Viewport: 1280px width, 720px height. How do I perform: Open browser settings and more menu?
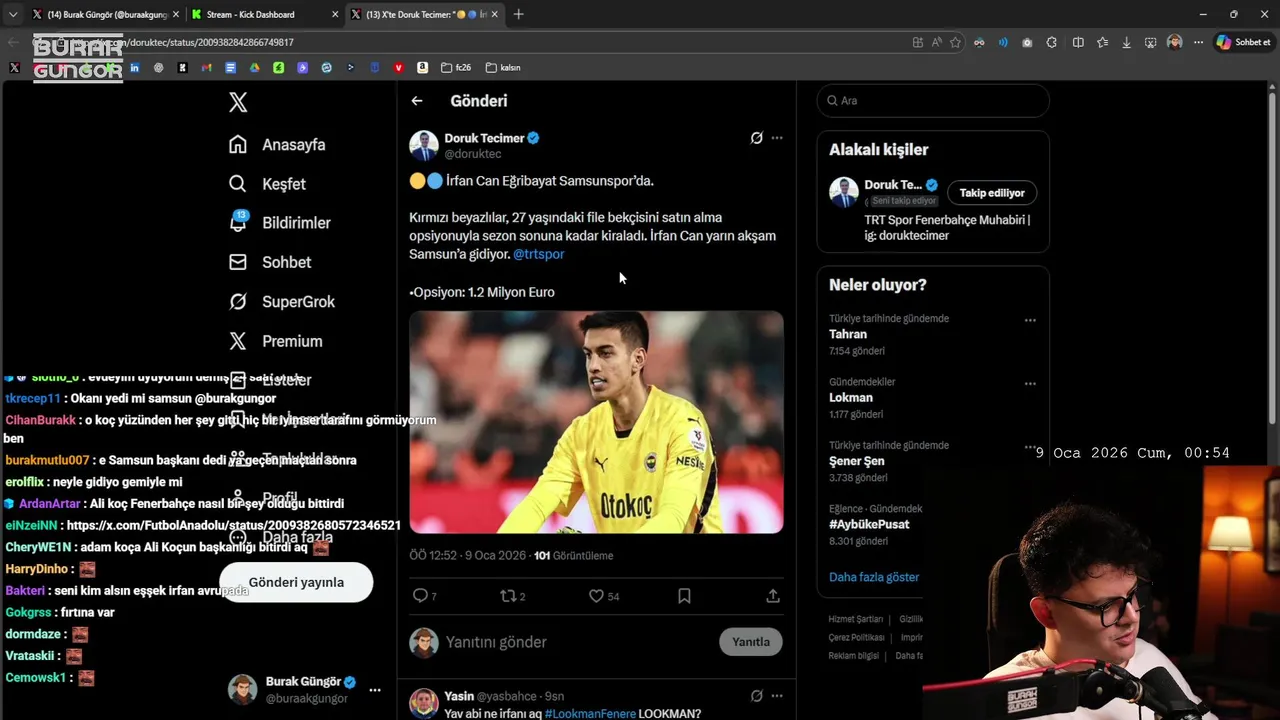1198,42
